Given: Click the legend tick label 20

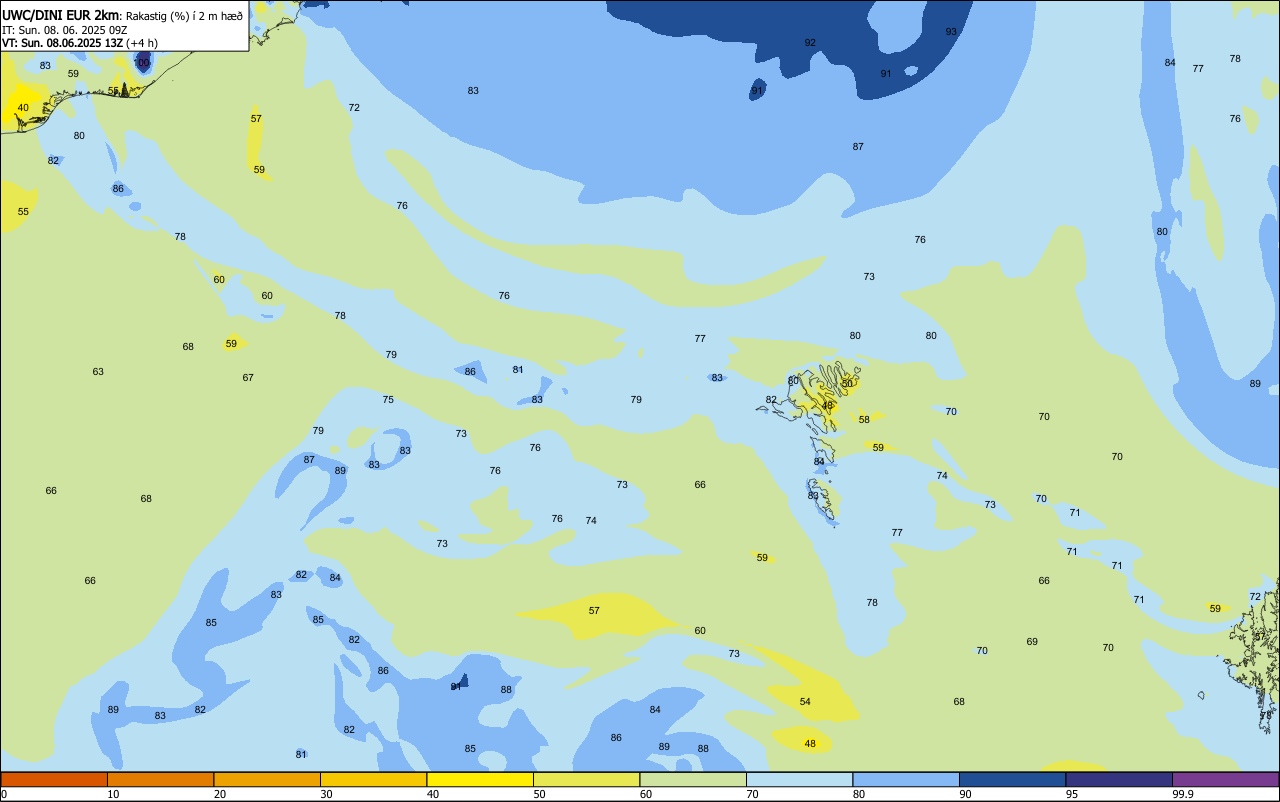Looking at the screenshot, I should pyautogui.click(x=220, y=794).
